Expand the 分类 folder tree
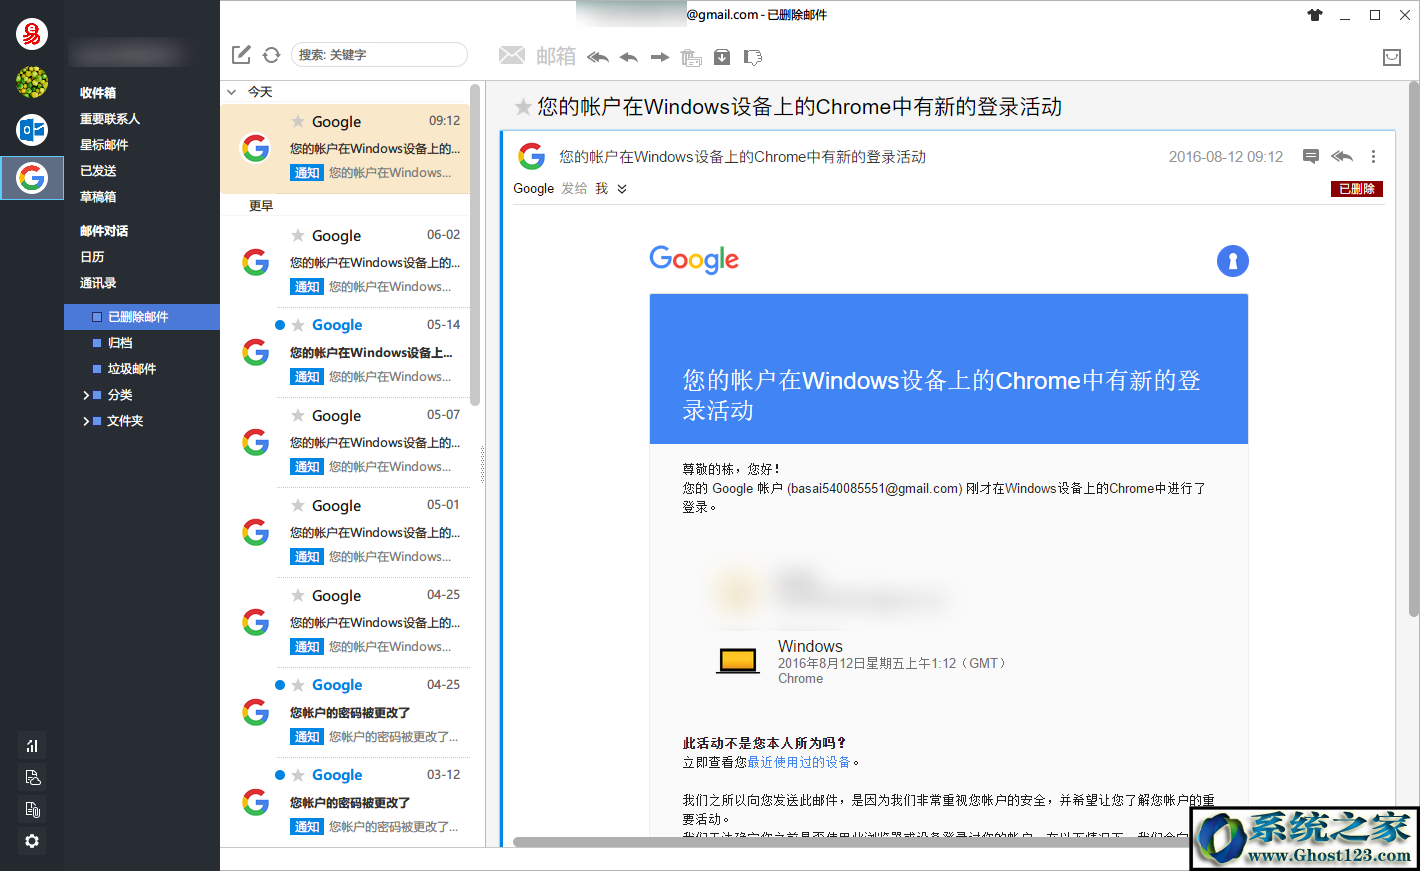The image size is (1420, 871). [86, 395]
